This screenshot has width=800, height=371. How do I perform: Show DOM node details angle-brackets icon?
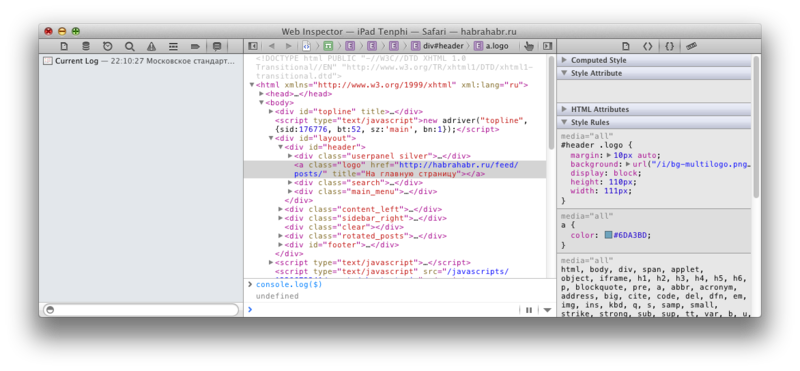[647, 46]
